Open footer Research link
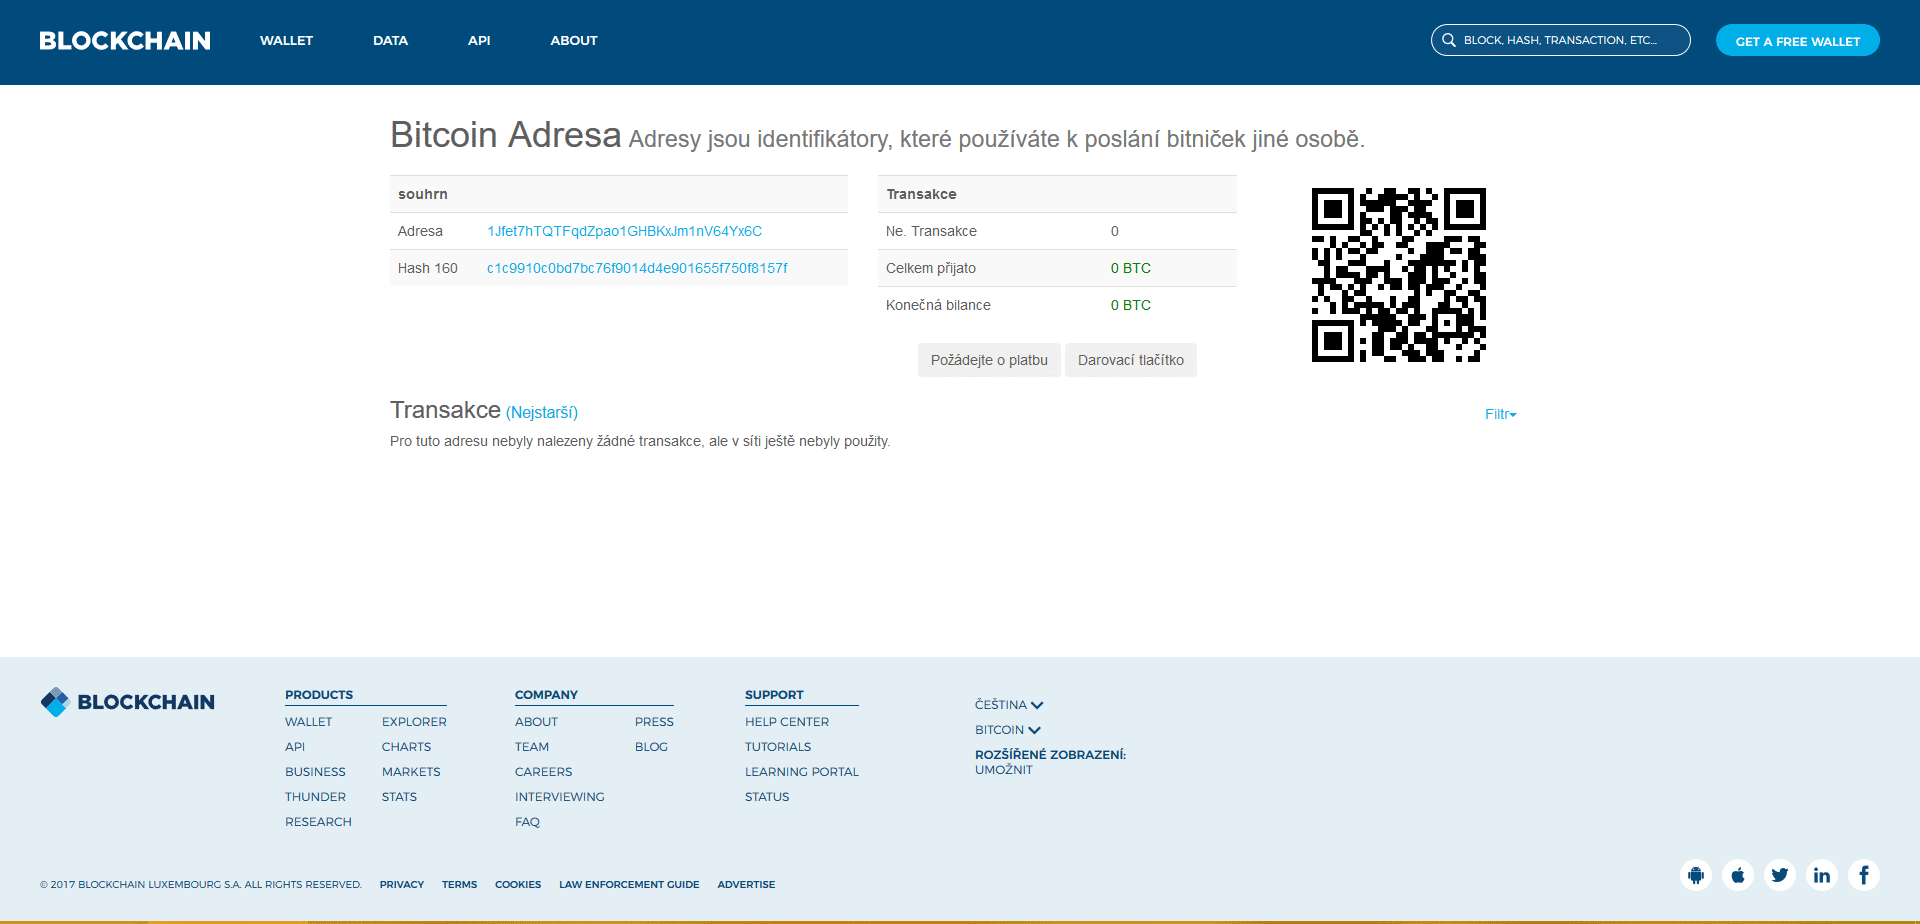This screenshot has height=924, width=1920. [x=318, y=822]
